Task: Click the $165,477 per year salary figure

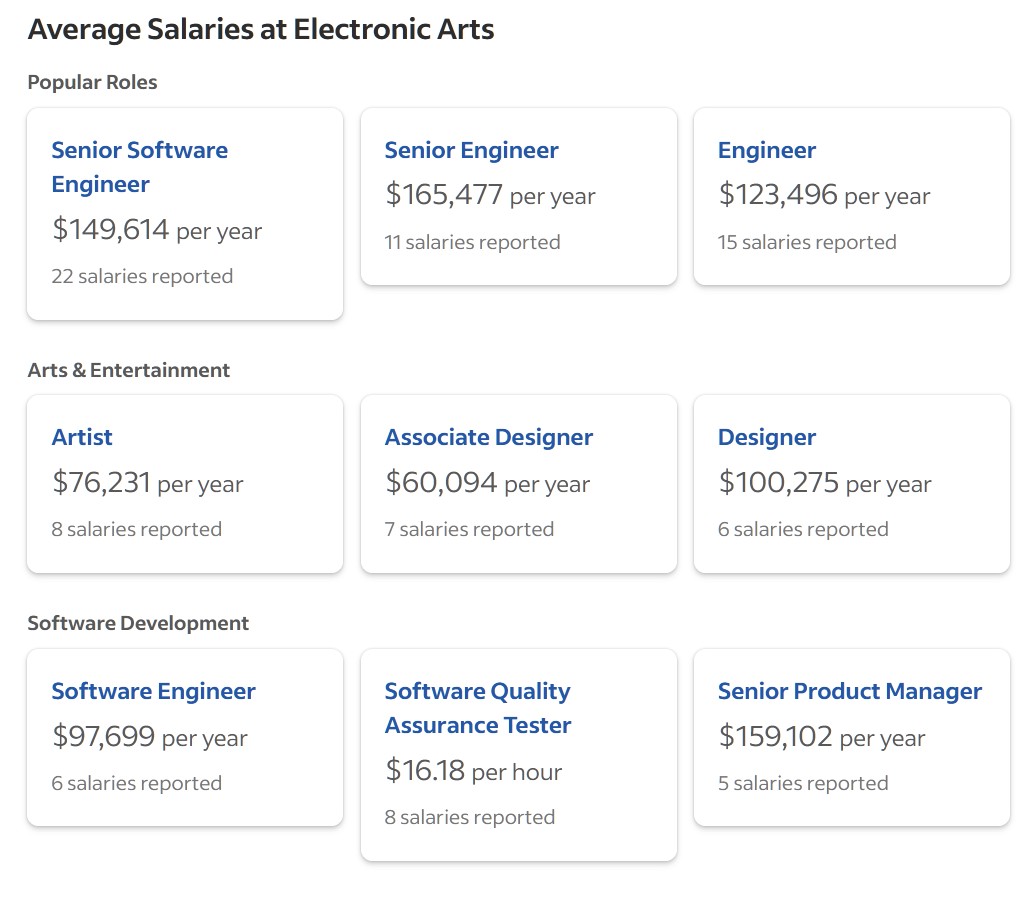Action: [x=491, y=195]
